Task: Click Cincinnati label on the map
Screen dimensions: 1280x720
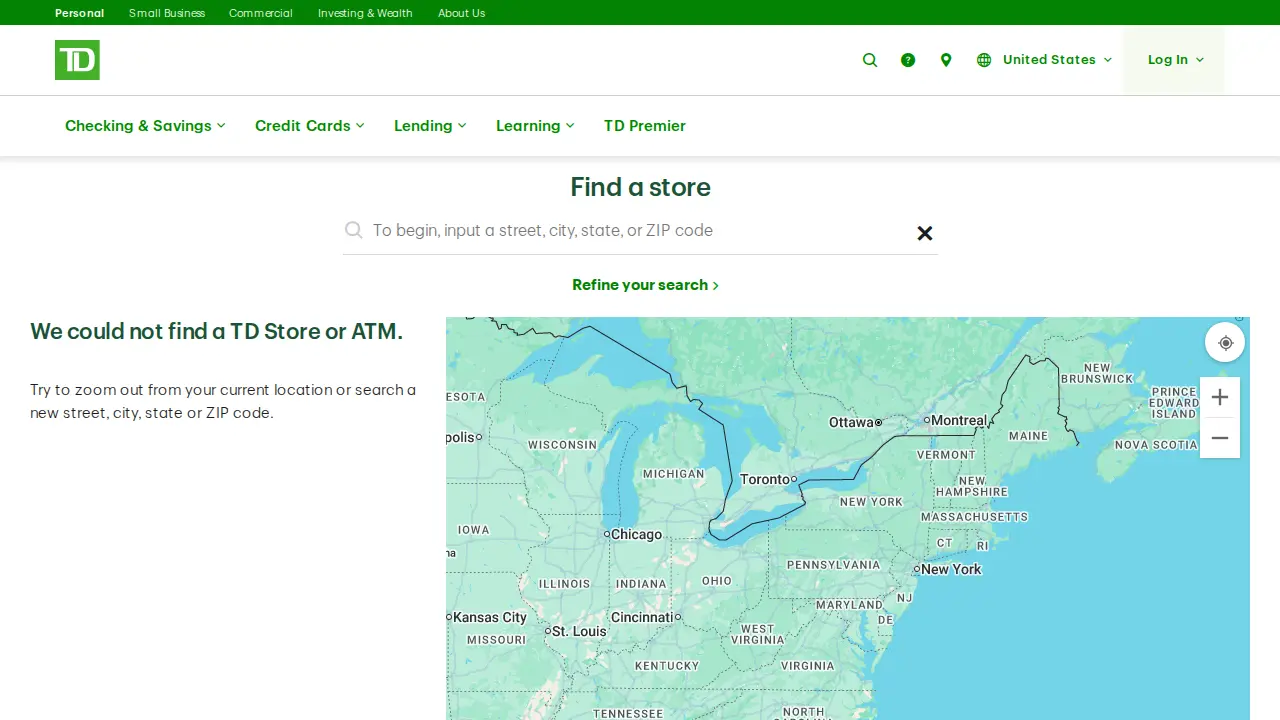Action: coord(642,617)
